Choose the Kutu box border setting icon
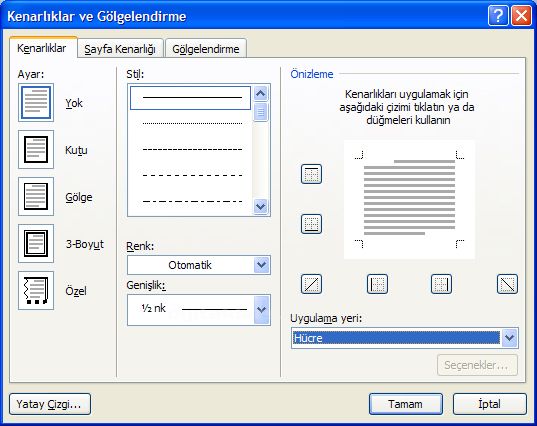 (36, 149)
